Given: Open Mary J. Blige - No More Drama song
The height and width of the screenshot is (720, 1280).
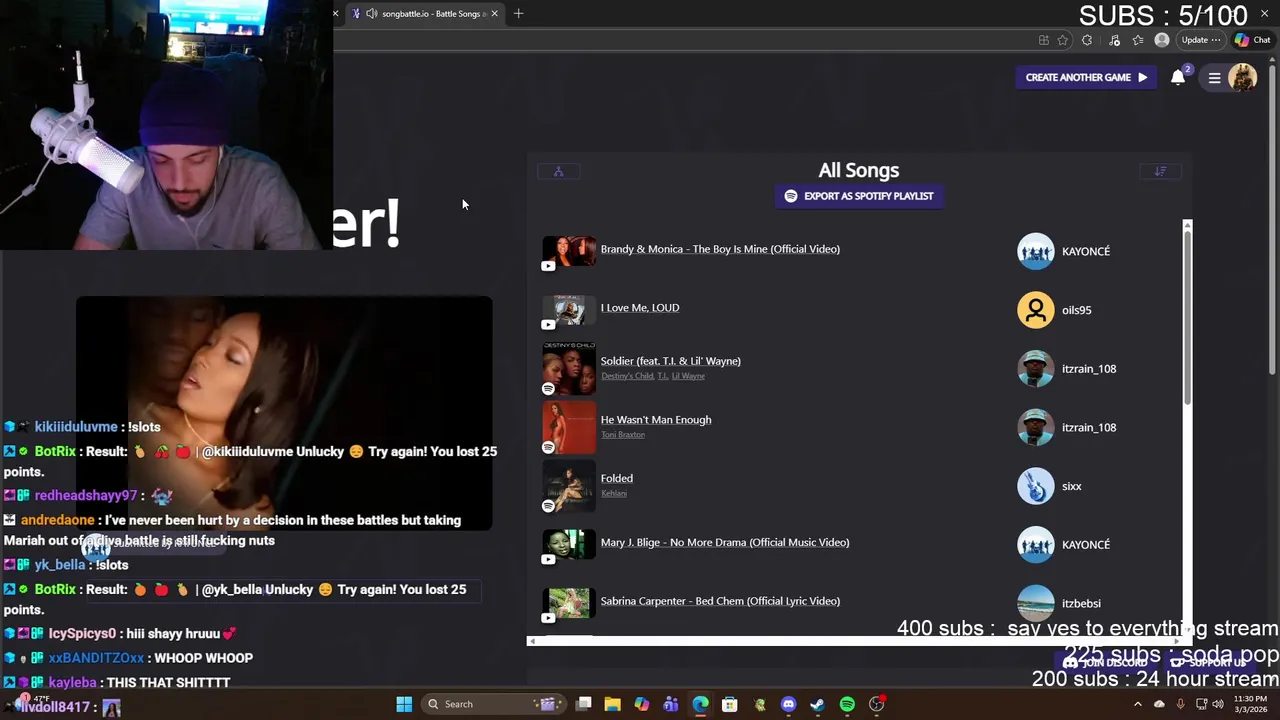Looking at the screenshot, I should [x=725, y=542].
